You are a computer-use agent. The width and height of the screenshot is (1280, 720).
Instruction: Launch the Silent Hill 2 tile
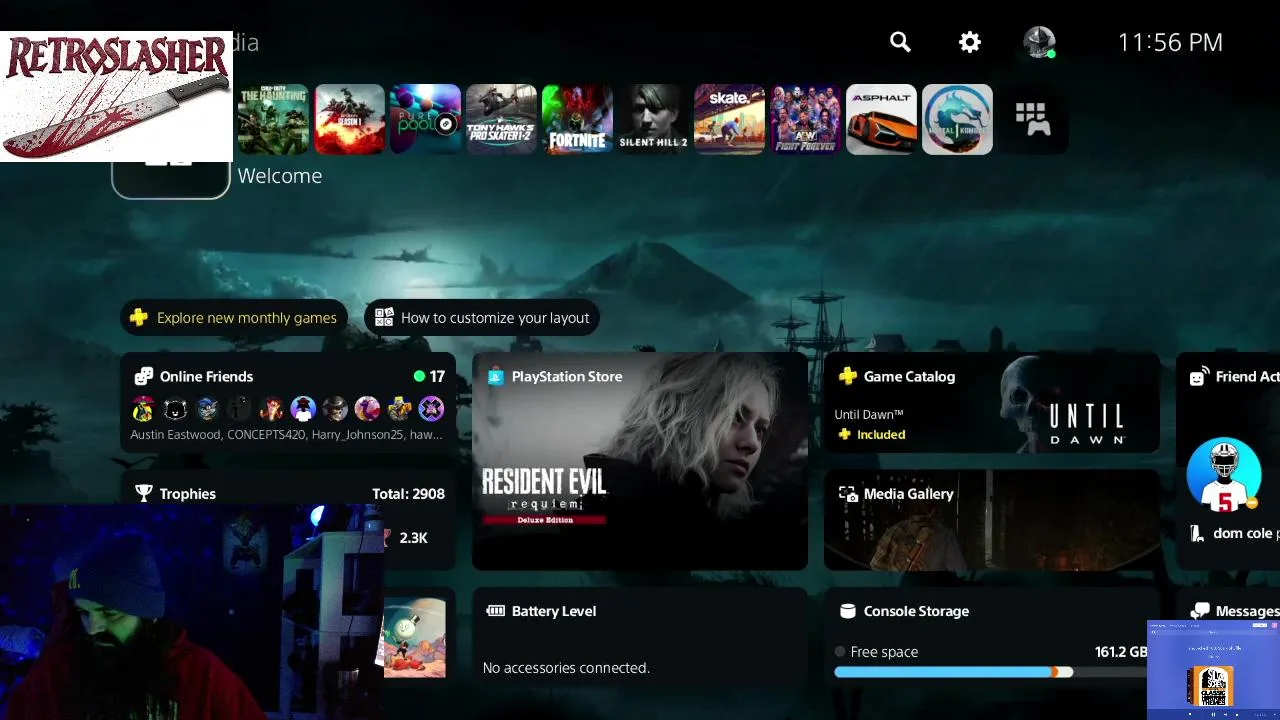pos(653,119)
